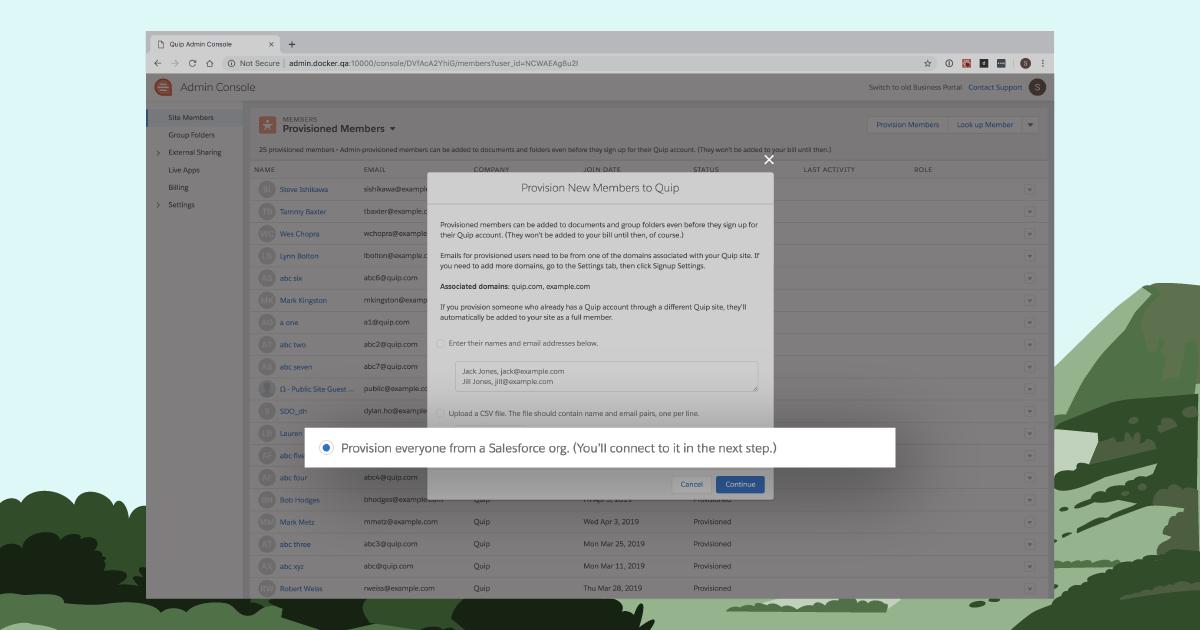This screenshot has width=1200, height=630.
Task: Click the browser forward arrow
Action: click(175, 63)
